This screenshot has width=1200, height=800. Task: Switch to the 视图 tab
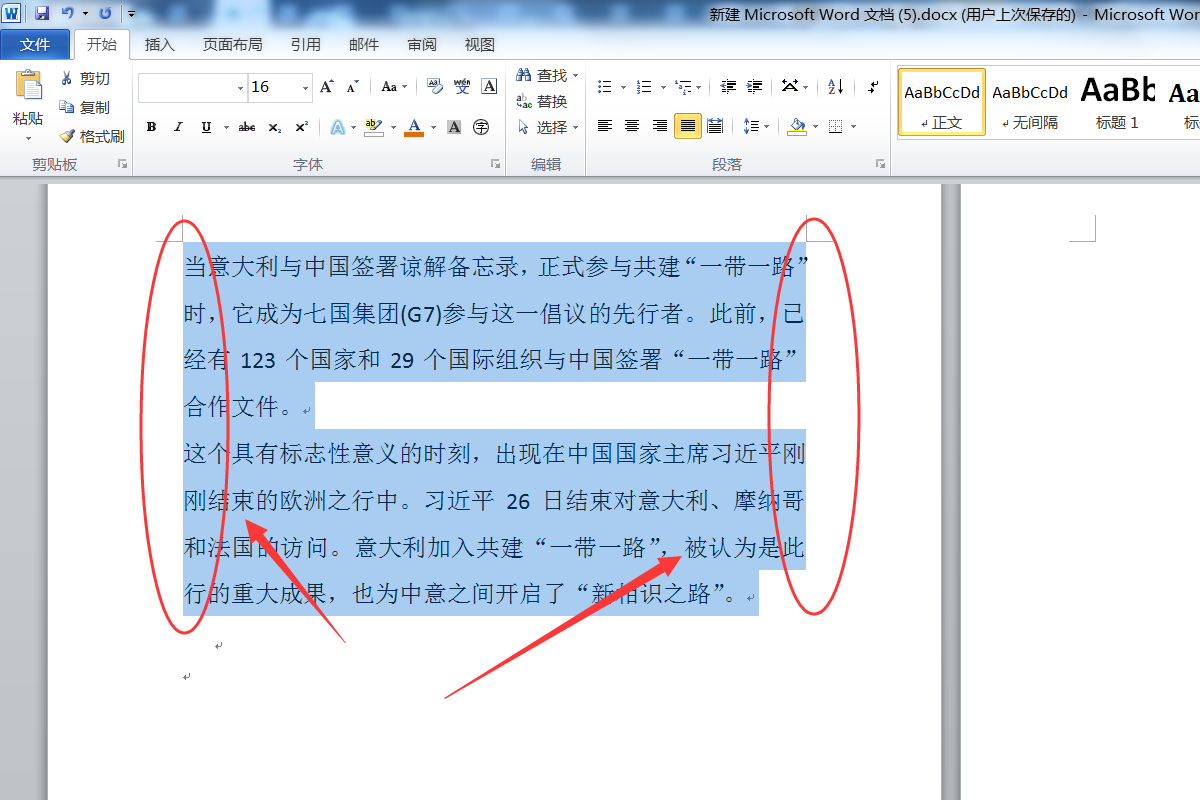click(x=480, y=45)
